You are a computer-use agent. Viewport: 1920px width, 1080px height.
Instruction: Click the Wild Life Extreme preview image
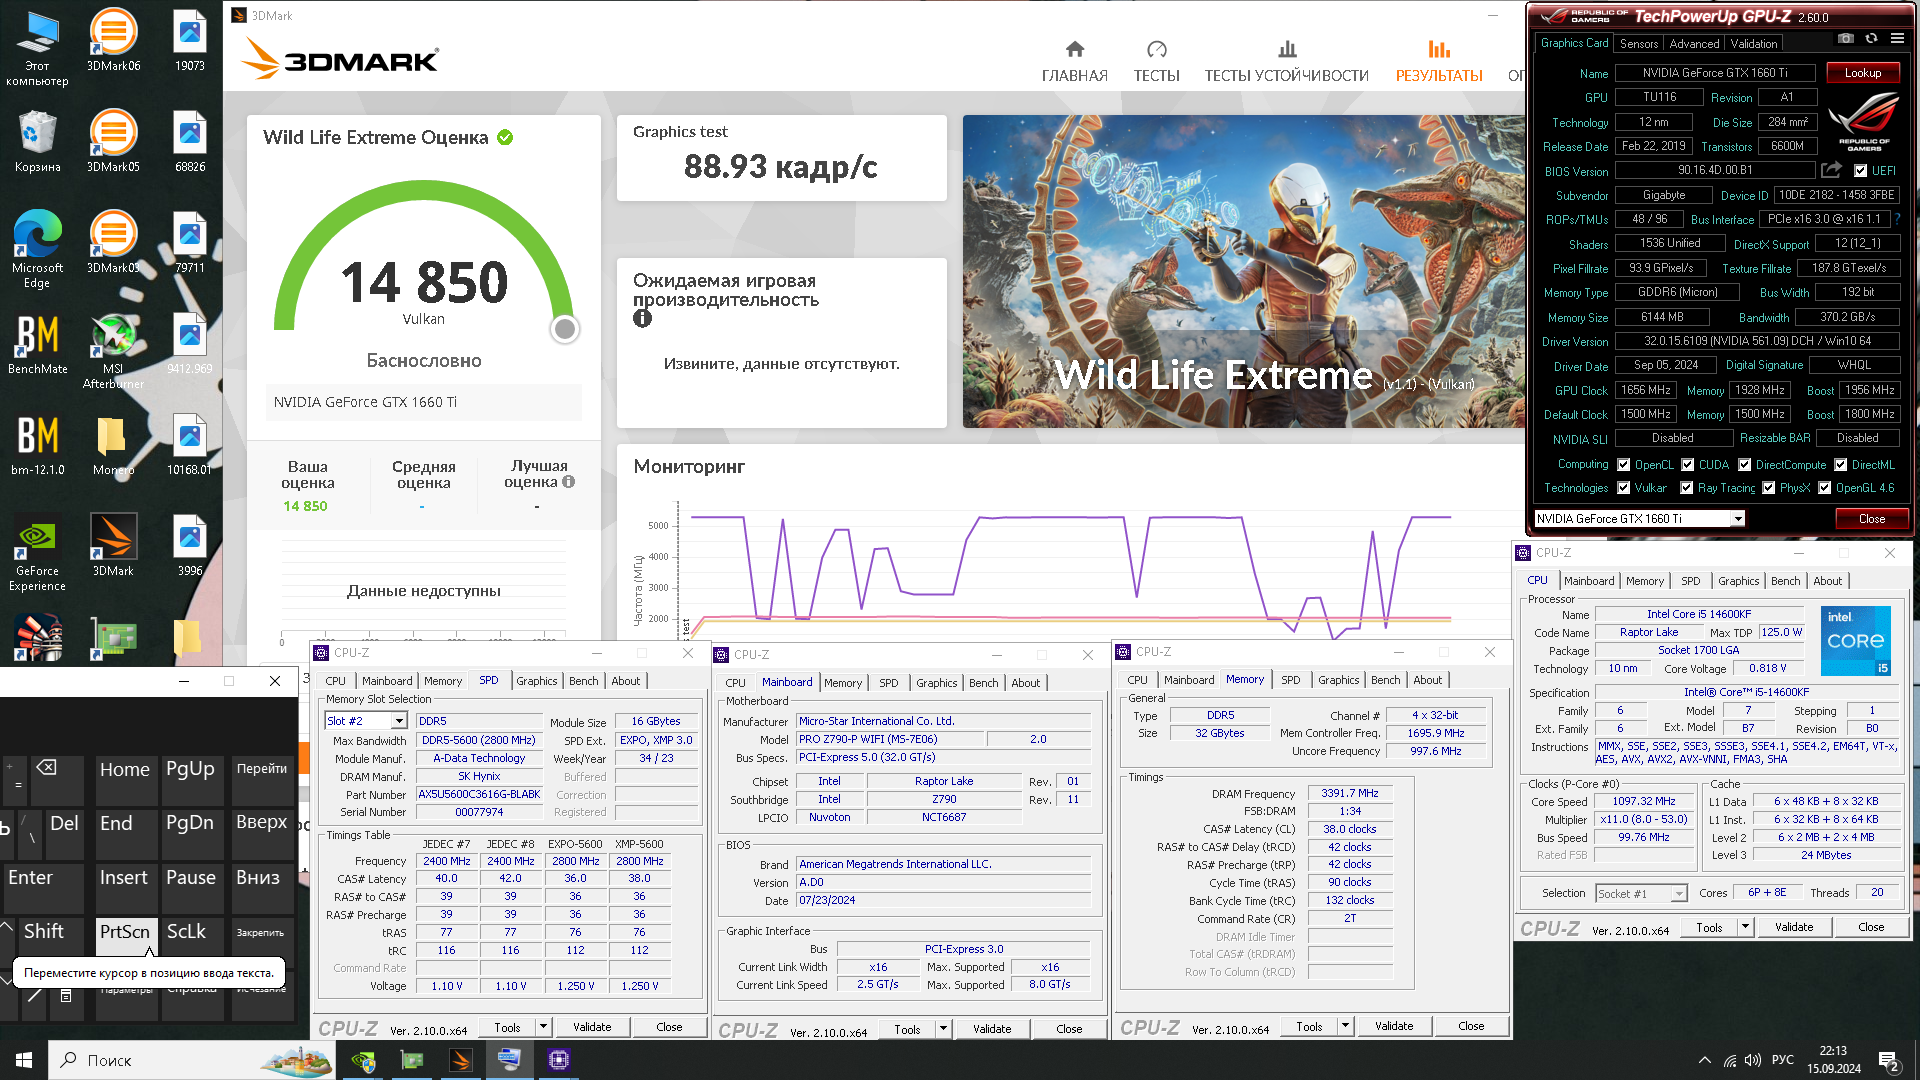point(1244,271)
